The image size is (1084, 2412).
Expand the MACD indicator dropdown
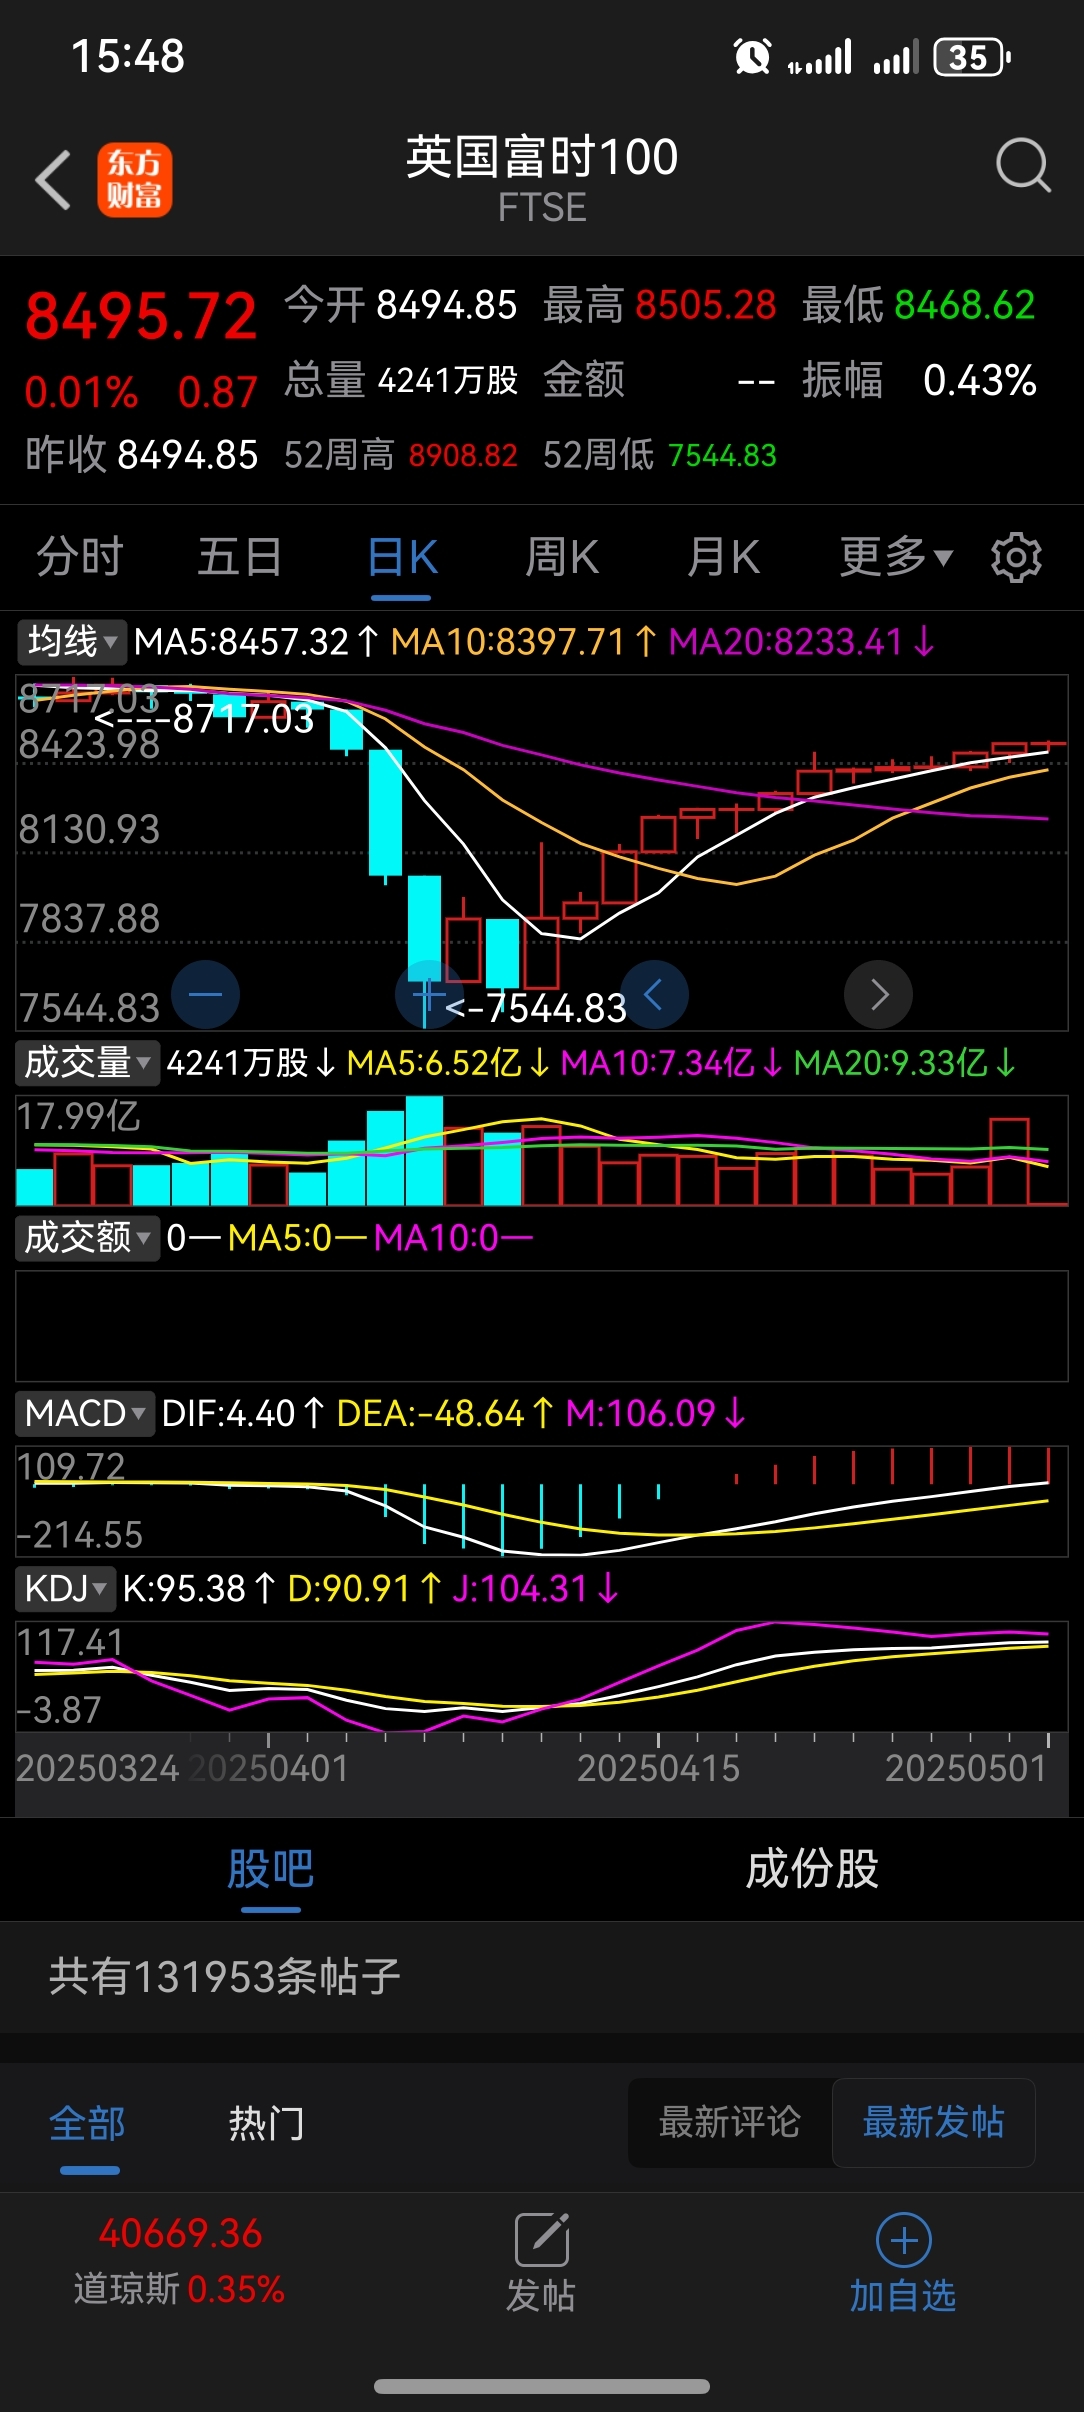pyautogui.click(x=85, y=1413)
